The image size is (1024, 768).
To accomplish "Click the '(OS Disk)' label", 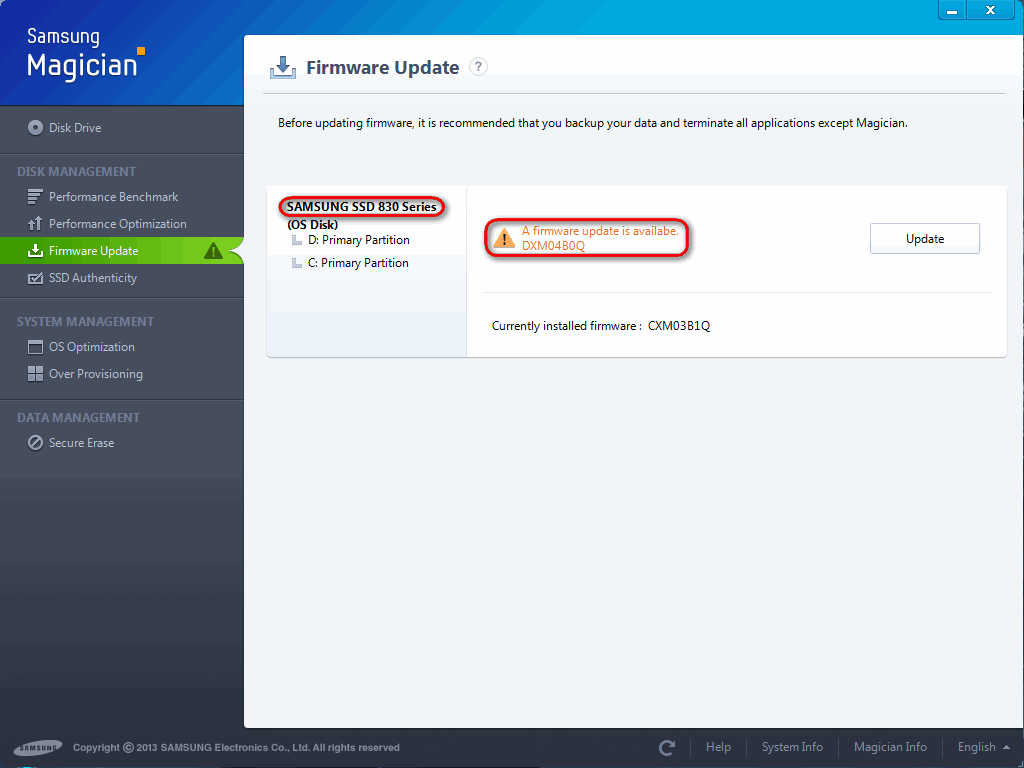I will (x=313, y=225).
